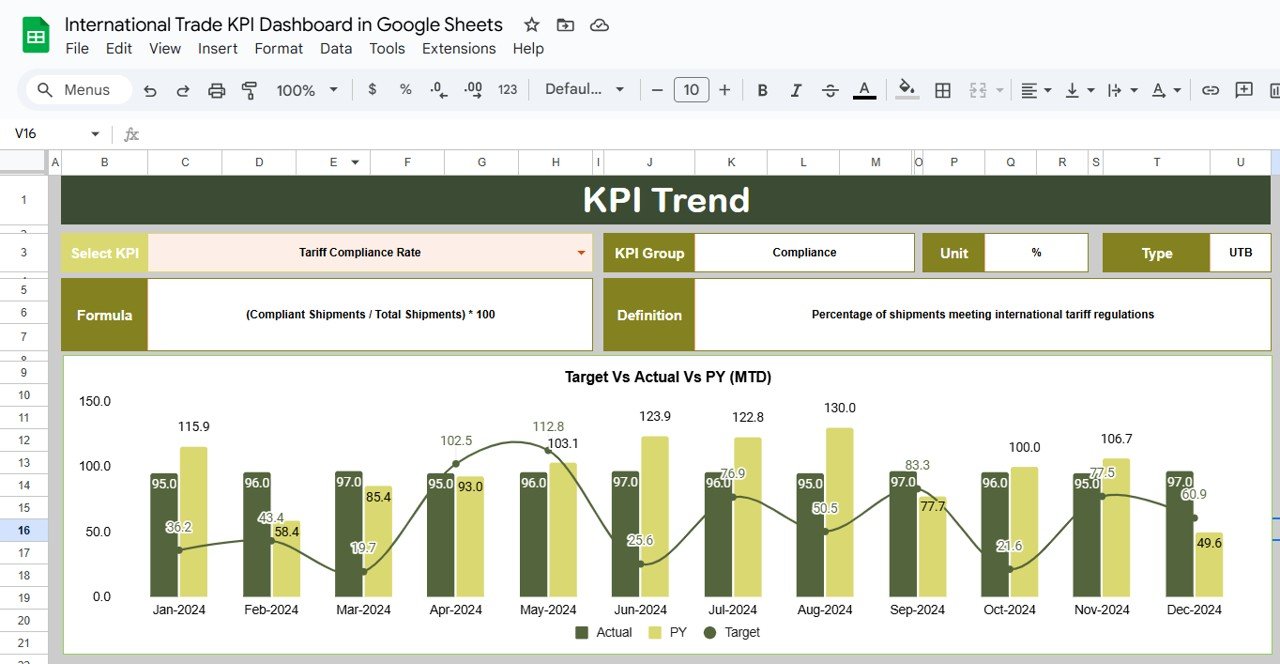Viewport: 1280px width, 664px height.
Task: Open the horizontal align dropdown
Action: pyautogui.click(x=1036, y=90)
